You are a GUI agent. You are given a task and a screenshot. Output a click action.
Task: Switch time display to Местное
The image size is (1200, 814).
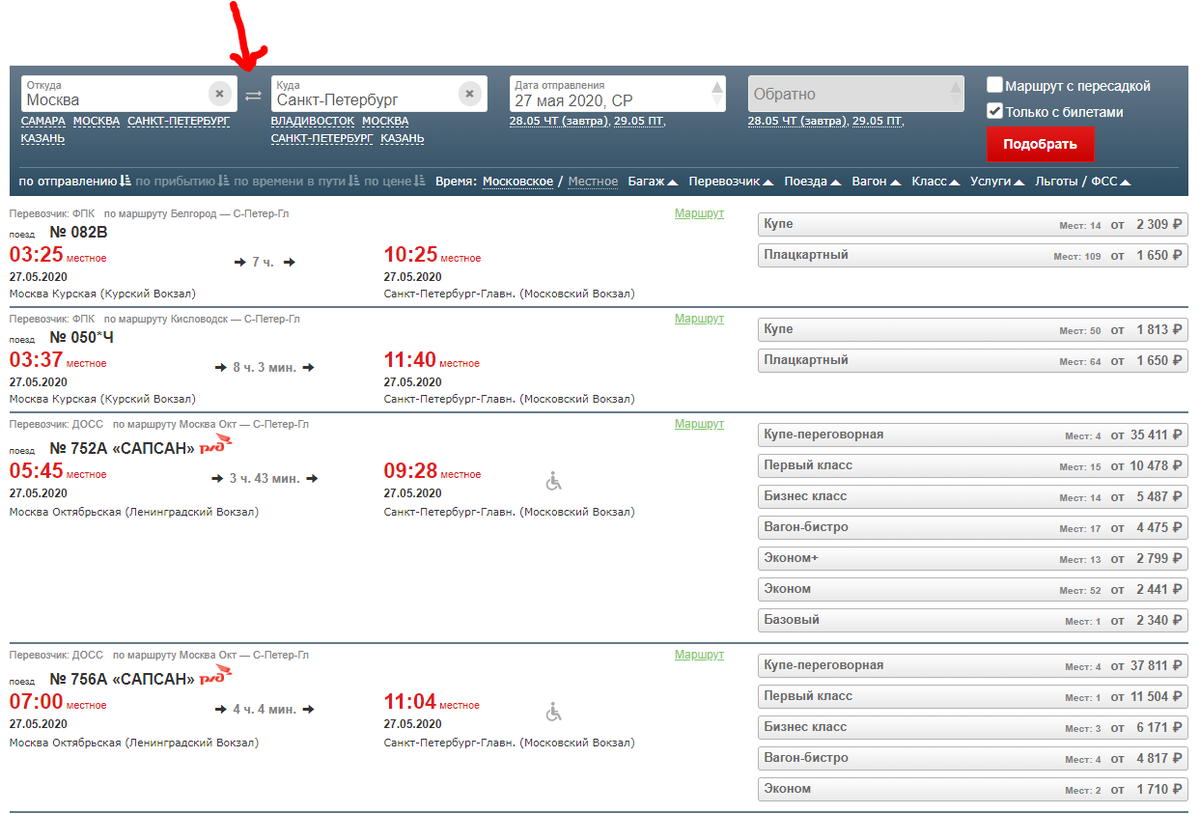click(593, 182)
